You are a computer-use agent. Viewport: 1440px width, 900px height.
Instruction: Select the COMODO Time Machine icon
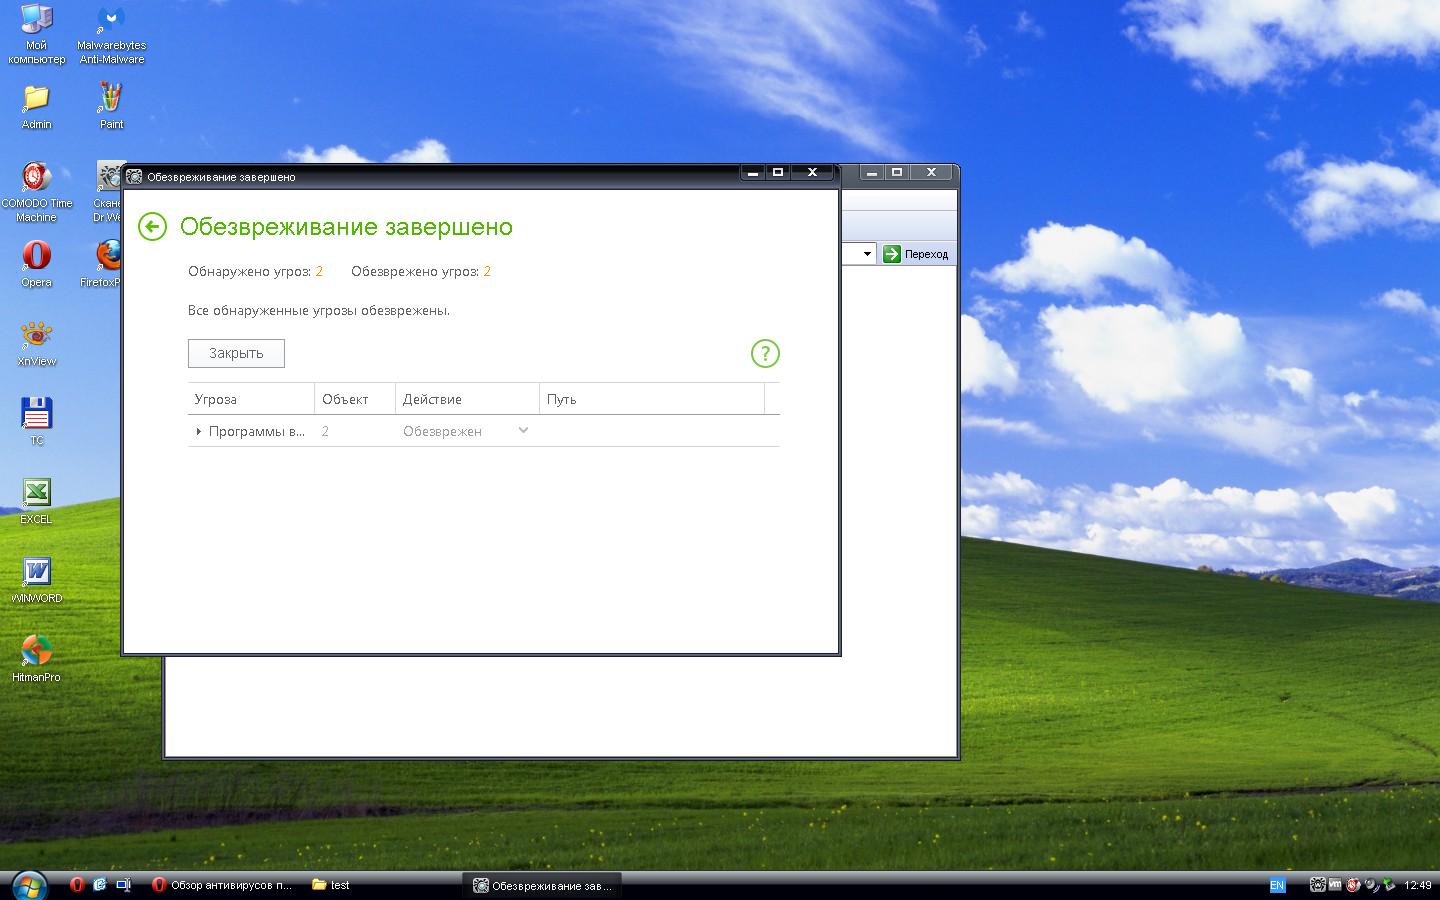coord(36,190)
